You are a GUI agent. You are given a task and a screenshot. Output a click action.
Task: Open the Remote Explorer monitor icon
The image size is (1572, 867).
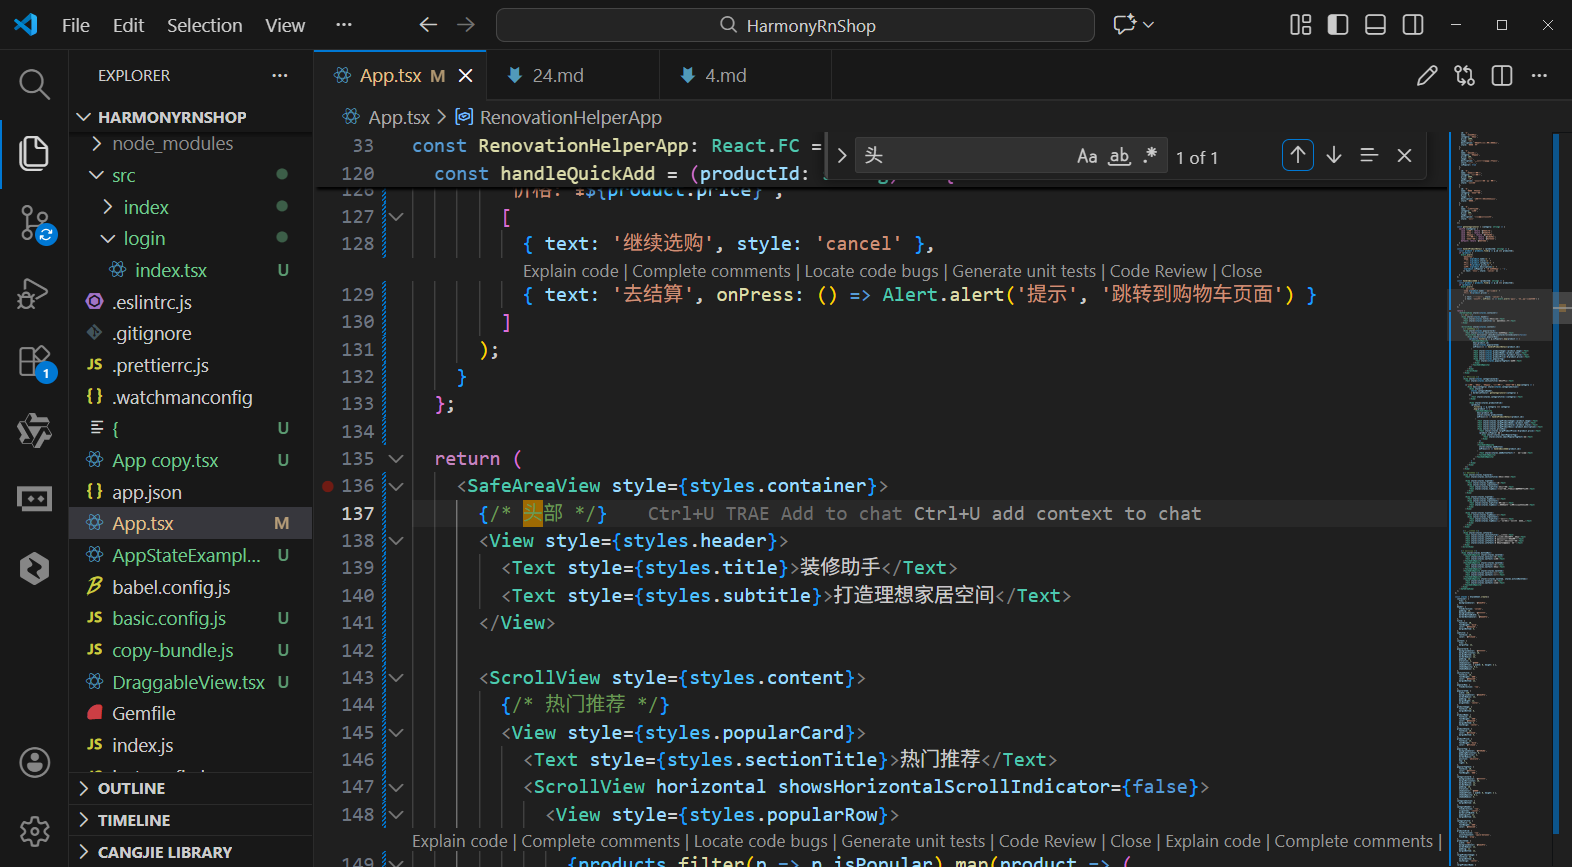coord(34,498)
